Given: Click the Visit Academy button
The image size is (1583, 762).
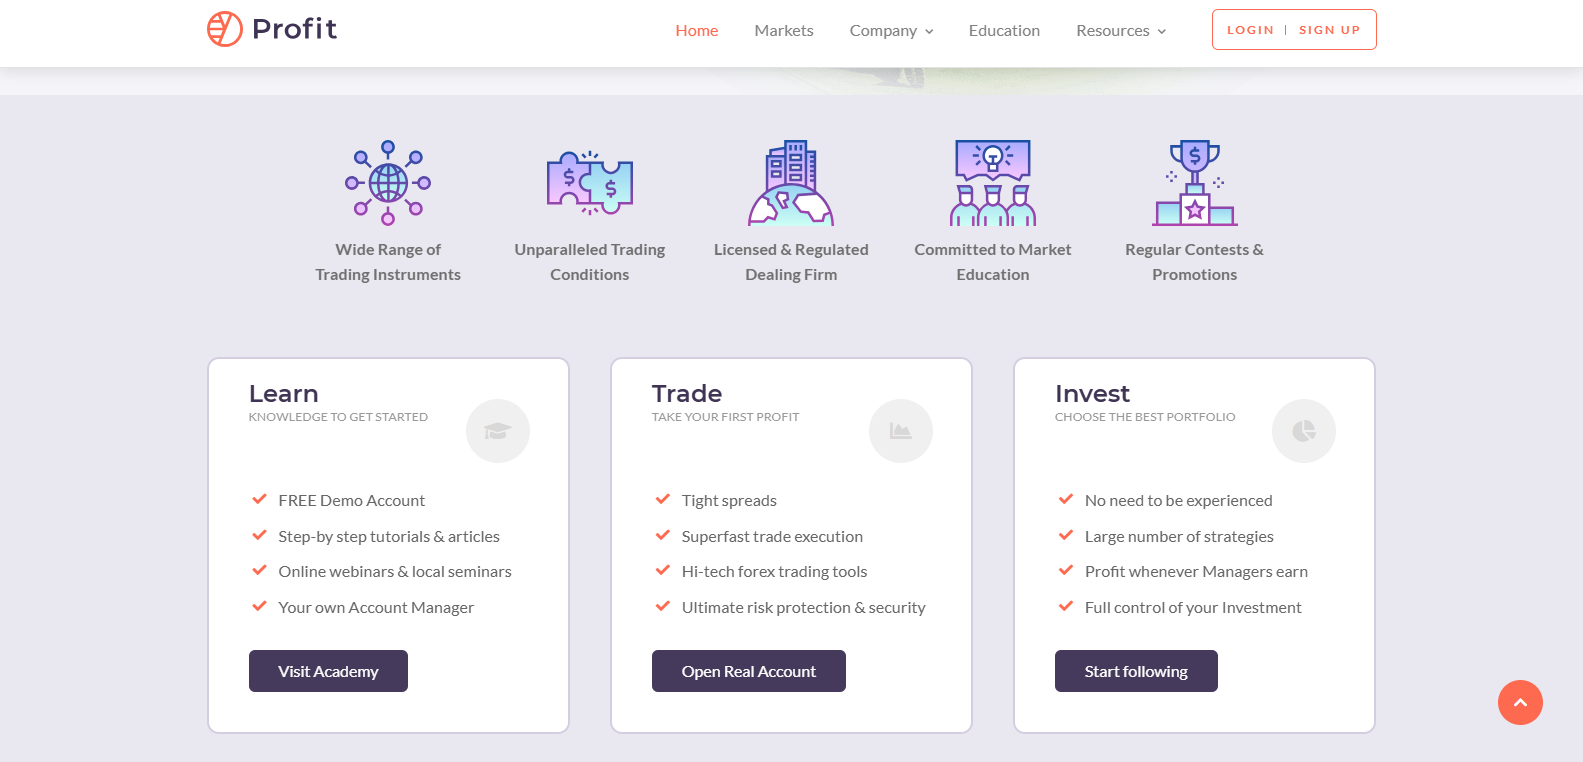Looking at the screenshot, I should (328, 671).
